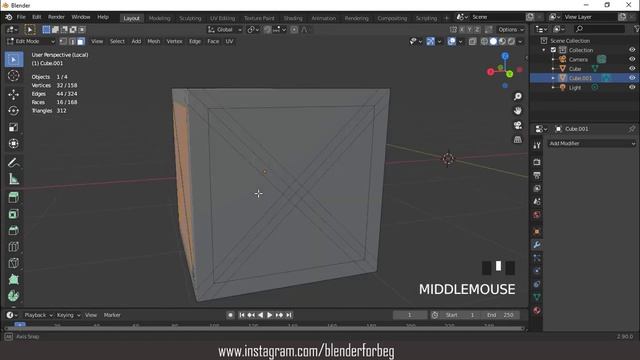640x360 pixels.
Task: Toggle Collection checkbox in outliner
Action: 553,50
